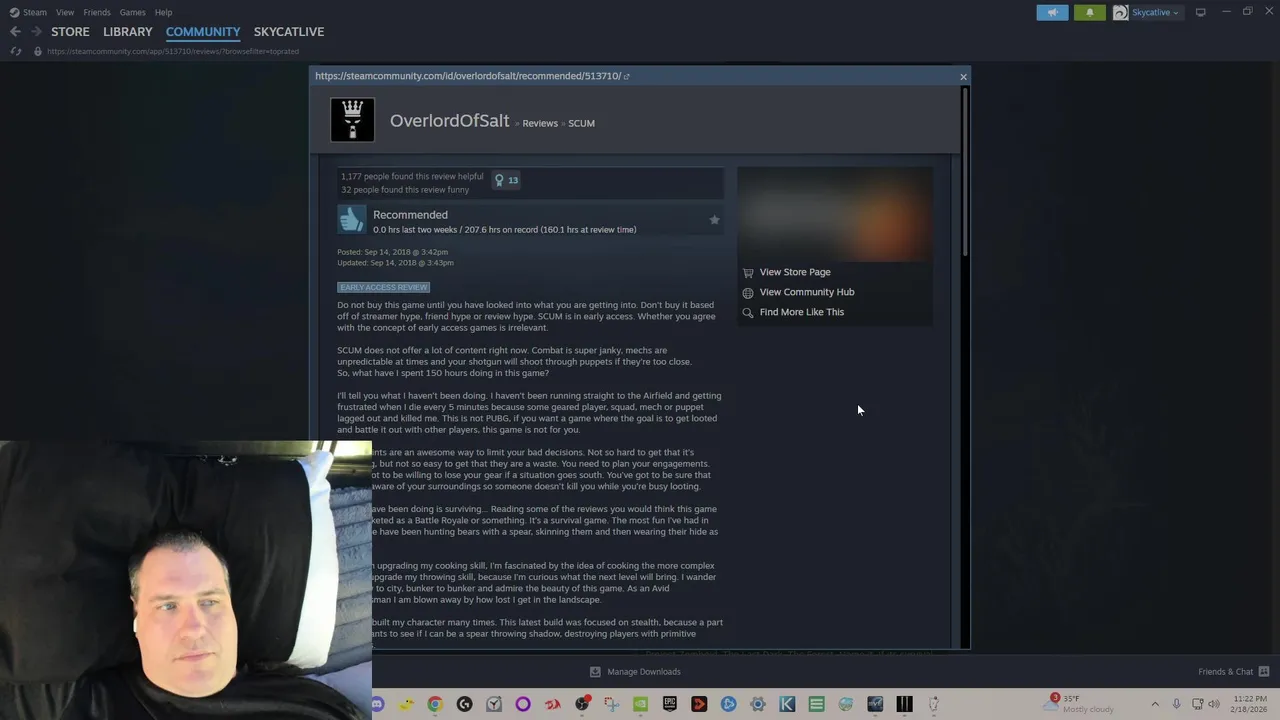This screenshot has height=720, width=1280.
Task: Open Google Chrome from the taskbar
Action: point(435,705)
